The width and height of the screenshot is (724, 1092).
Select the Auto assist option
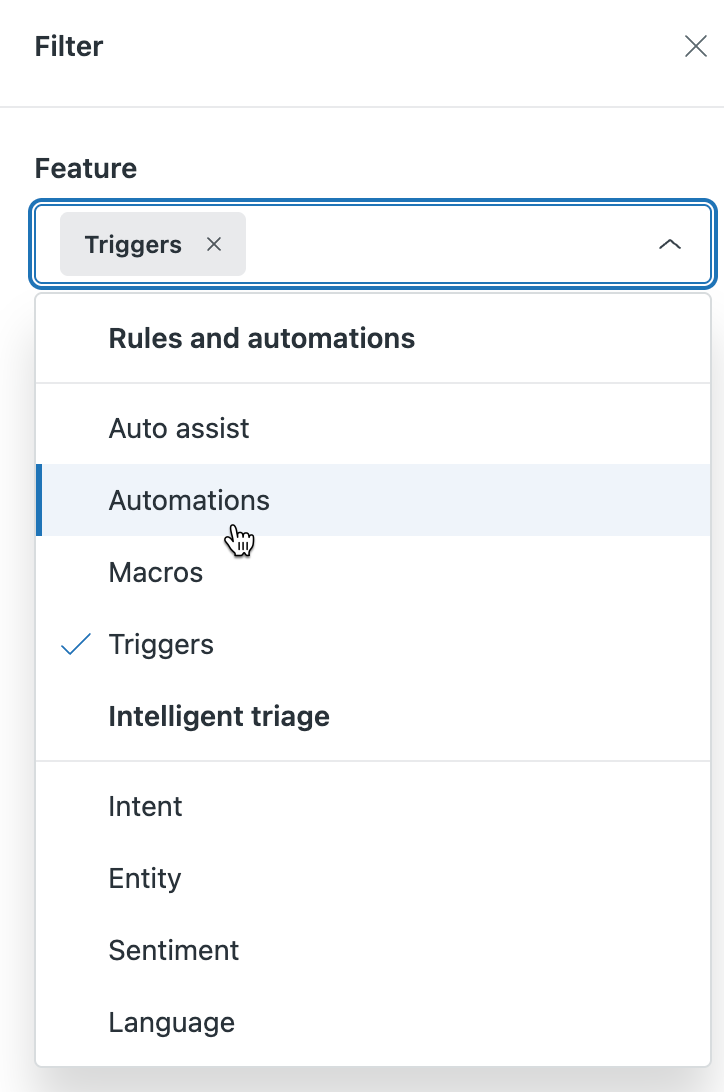(x=179, y=428)
